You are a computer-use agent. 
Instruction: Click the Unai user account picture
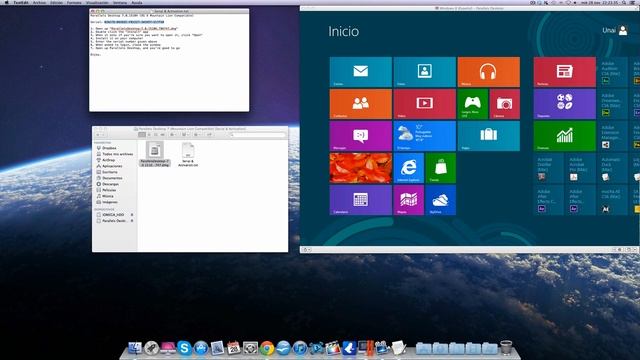623,30
